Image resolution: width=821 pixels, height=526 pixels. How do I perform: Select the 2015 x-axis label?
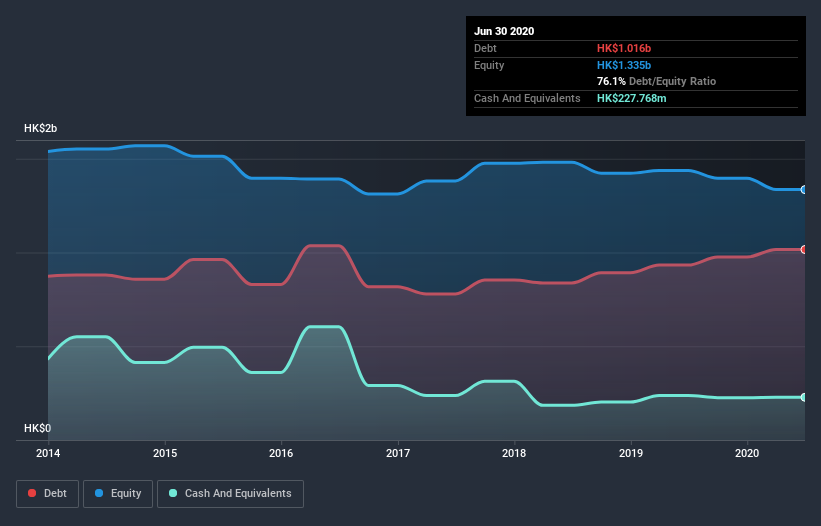[x=165, y=453]
